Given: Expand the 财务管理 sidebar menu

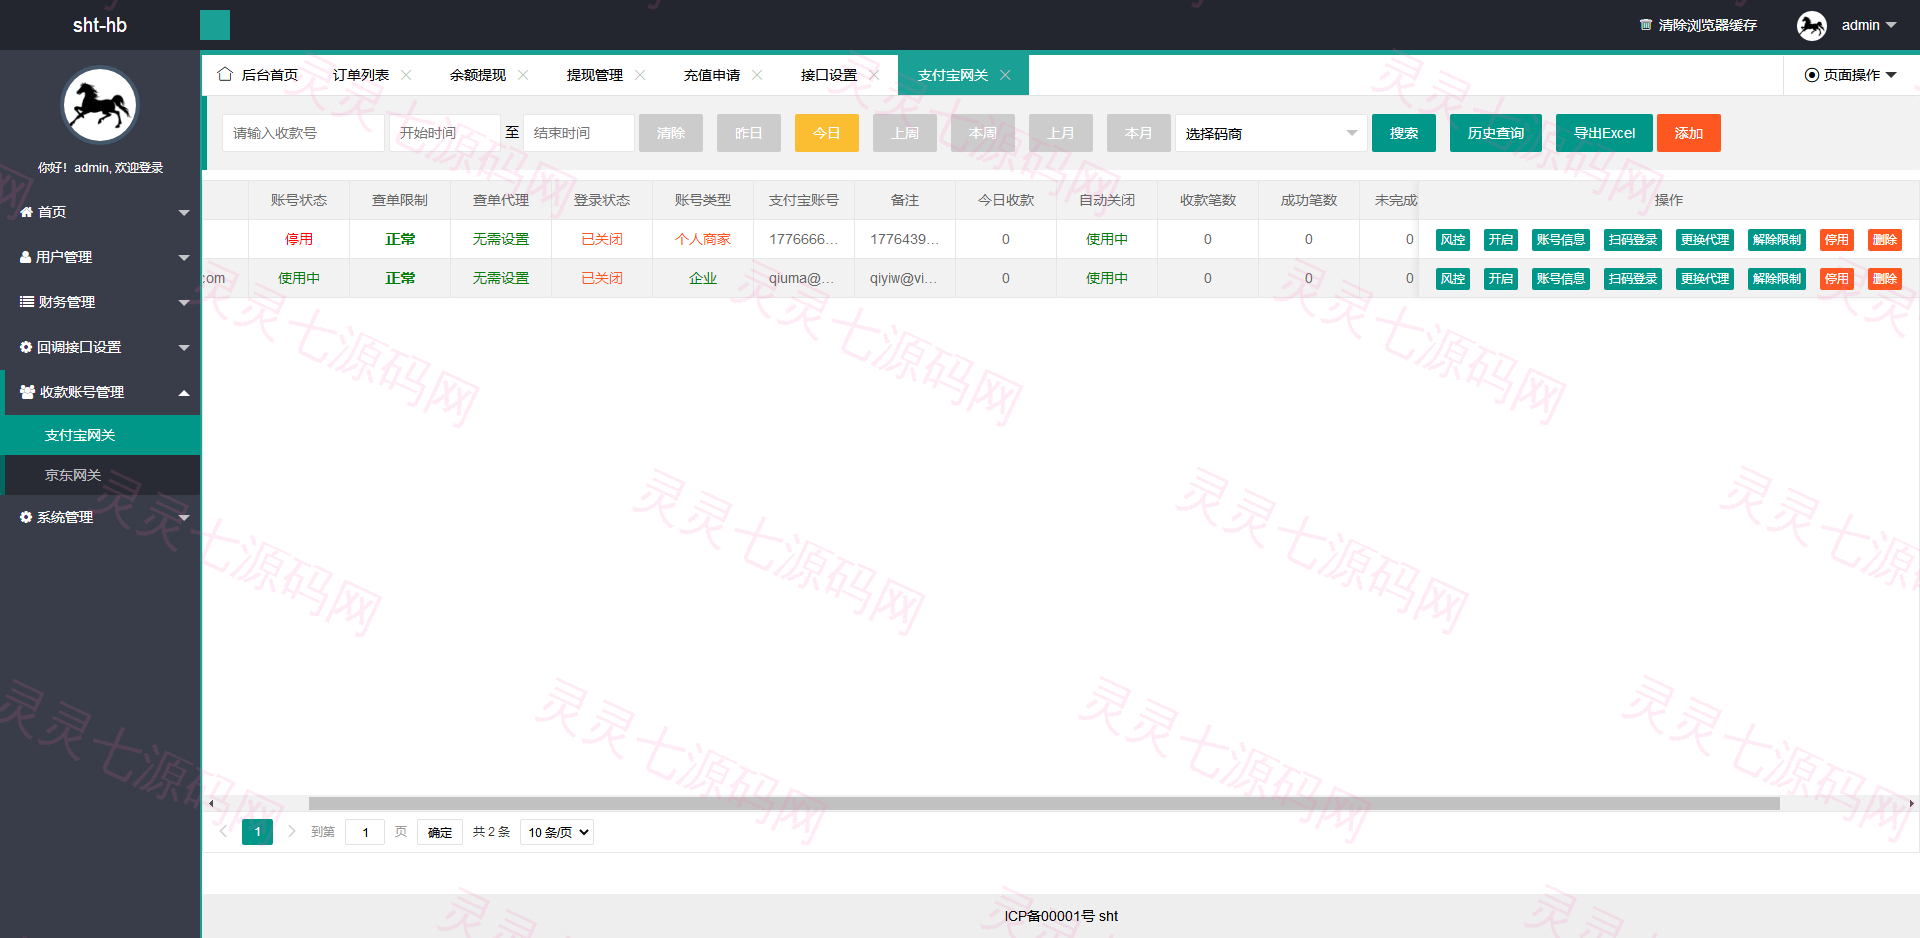Looking at the screenshot, I should (100, 302).
